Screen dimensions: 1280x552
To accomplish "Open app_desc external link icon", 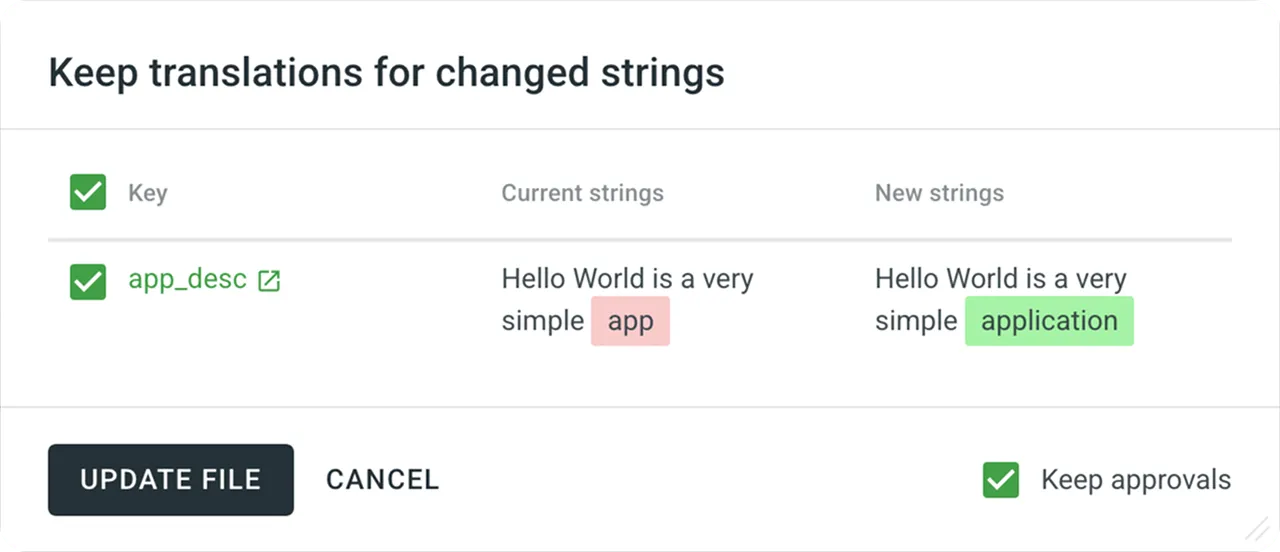I will tap(269, 281).
